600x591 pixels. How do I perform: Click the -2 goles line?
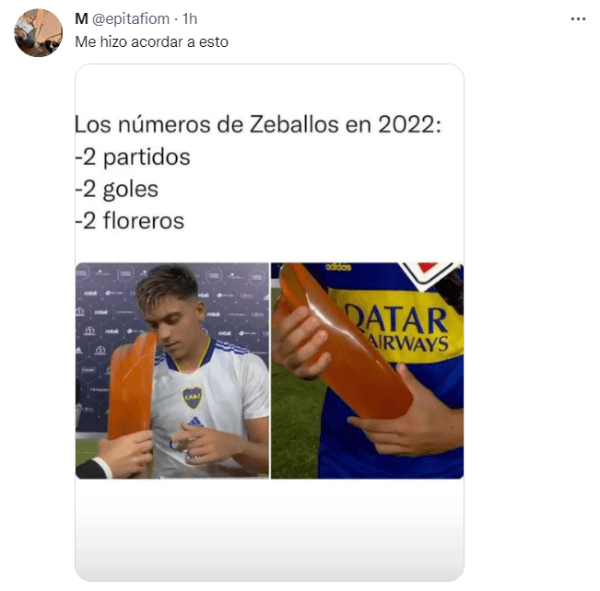pos(117,189)
